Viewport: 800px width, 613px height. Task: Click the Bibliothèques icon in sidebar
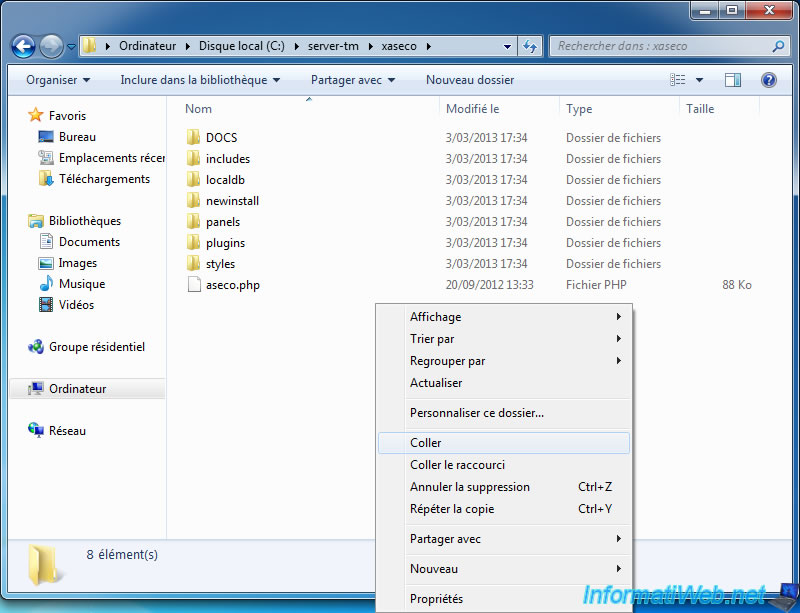point(36,221)
